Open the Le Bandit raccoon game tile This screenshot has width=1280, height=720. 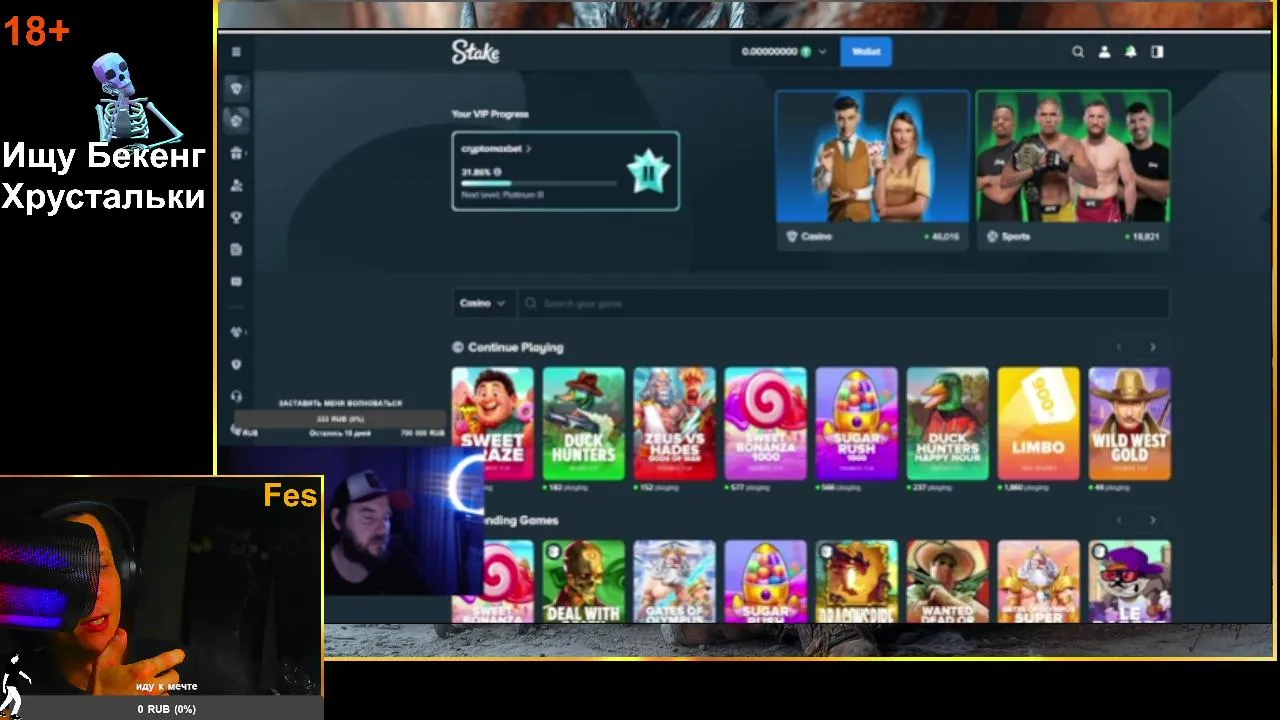(x=1129, y=581)
